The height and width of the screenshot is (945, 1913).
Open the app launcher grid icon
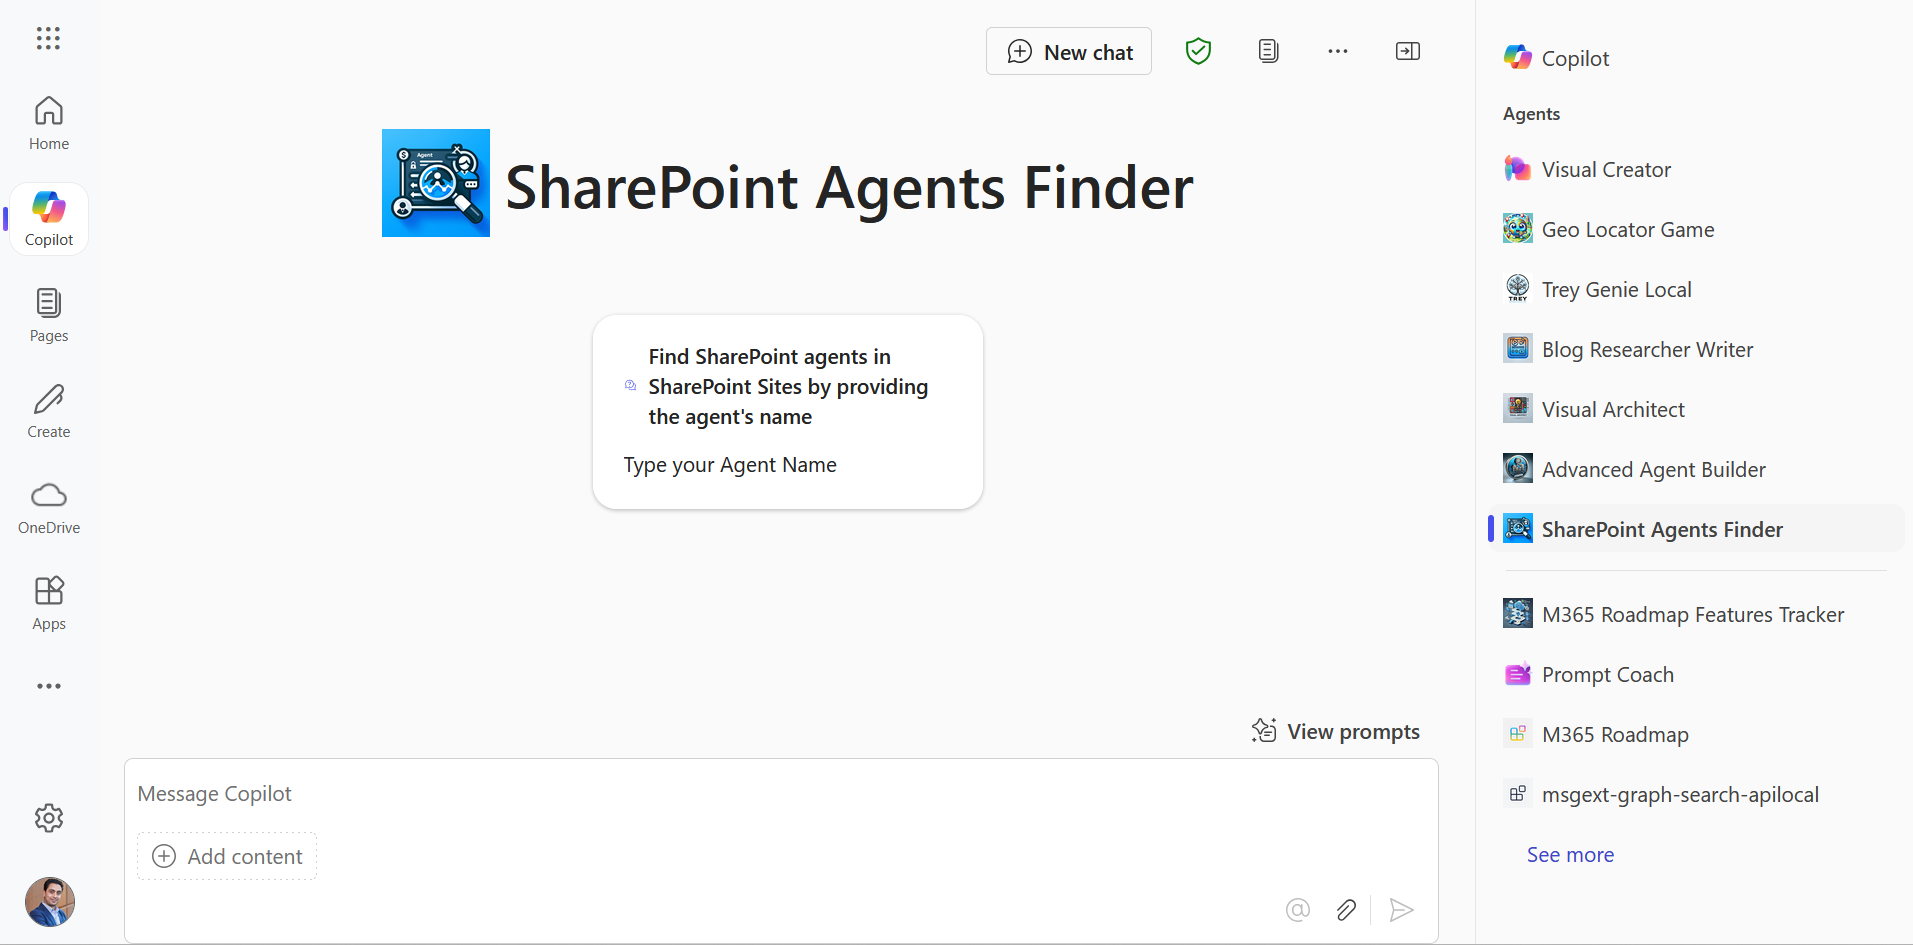[x=48, y=38]
